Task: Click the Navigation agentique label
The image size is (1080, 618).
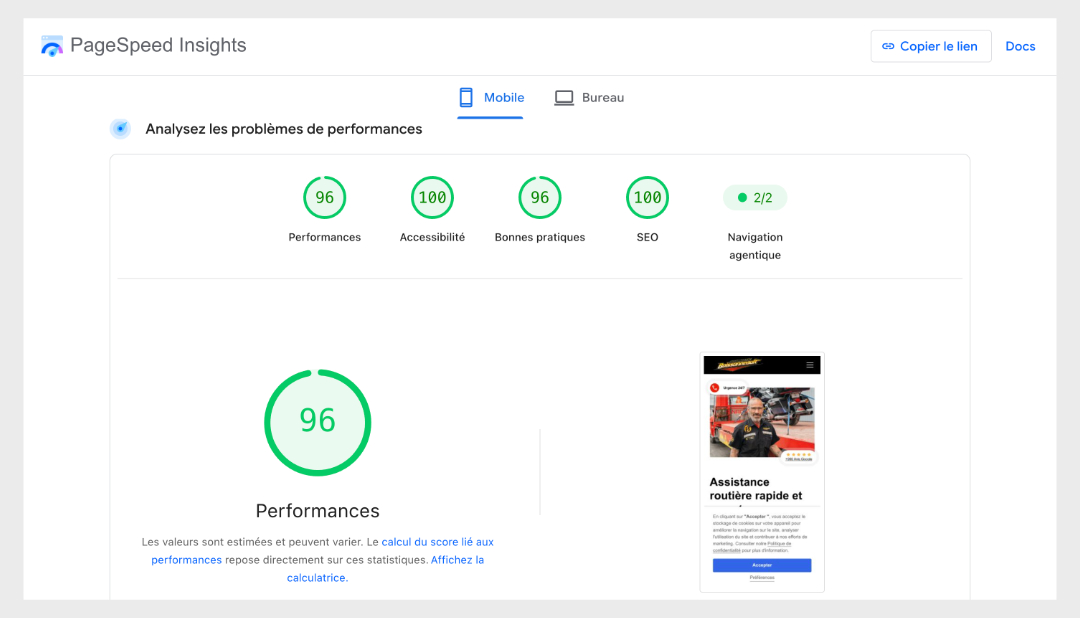Action: (x=755, y=246)
